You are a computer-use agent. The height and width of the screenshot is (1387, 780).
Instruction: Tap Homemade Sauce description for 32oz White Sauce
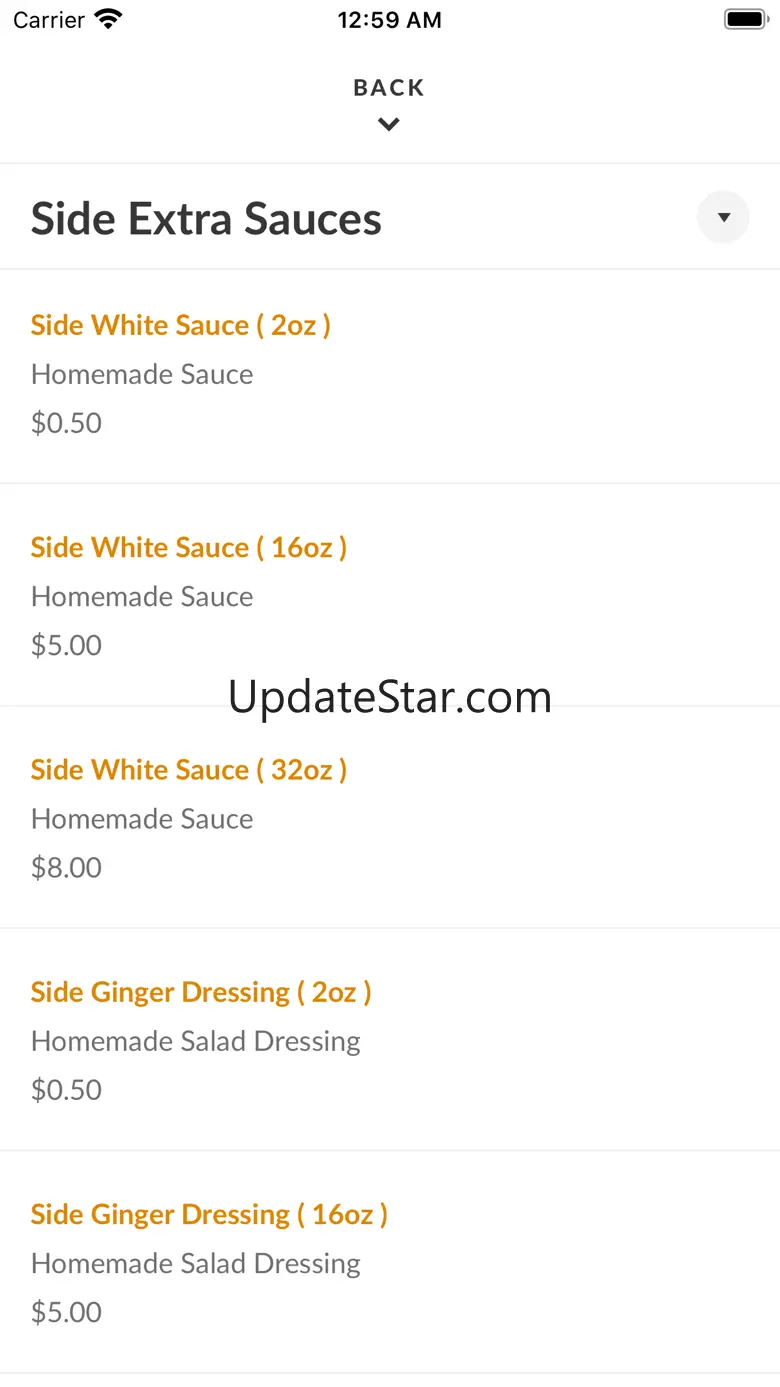pos(142,818)
